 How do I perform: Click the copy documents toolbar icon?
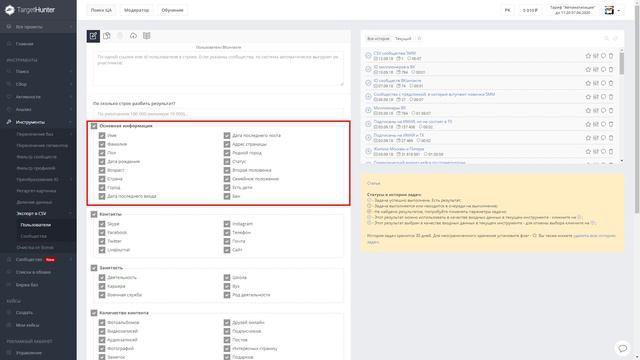pos(107,36)
